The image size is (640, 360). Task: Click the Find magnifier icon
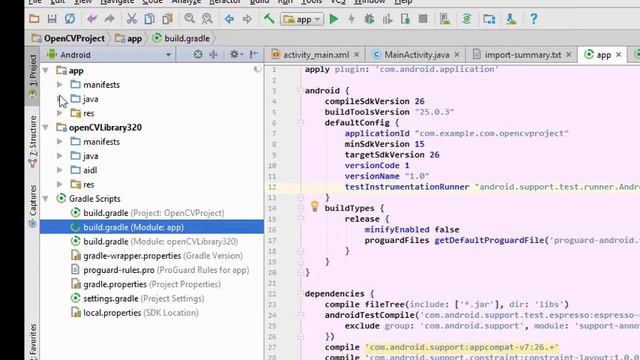(x=189, y=19)
